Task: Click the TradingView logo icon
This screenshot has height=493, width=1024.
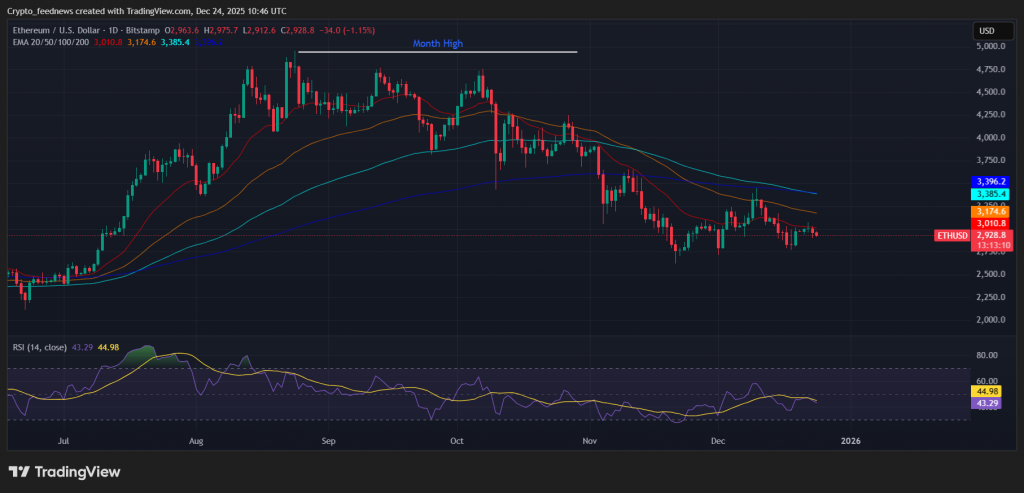Action: 21,472
